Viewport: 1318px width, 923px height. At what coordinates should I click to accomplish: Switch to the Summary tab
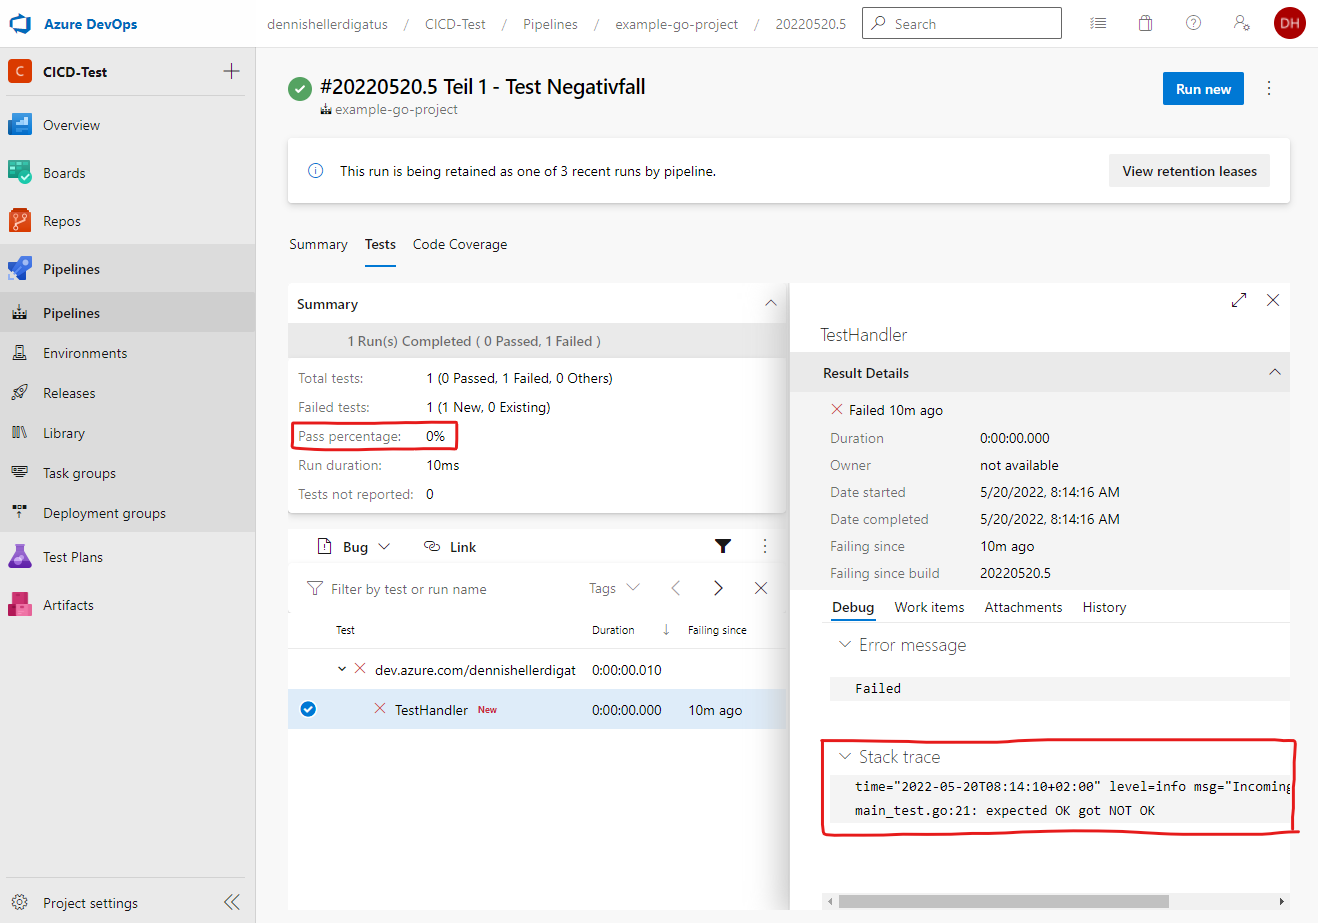[318, 244]
